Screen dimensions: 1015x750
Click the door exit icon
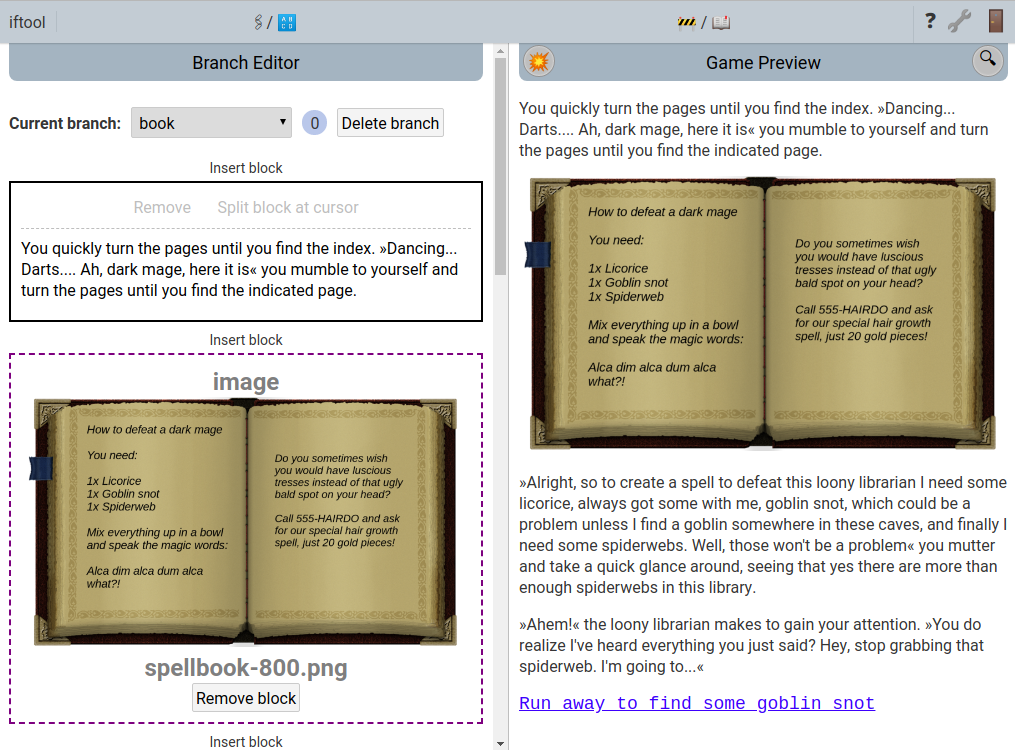996,21
